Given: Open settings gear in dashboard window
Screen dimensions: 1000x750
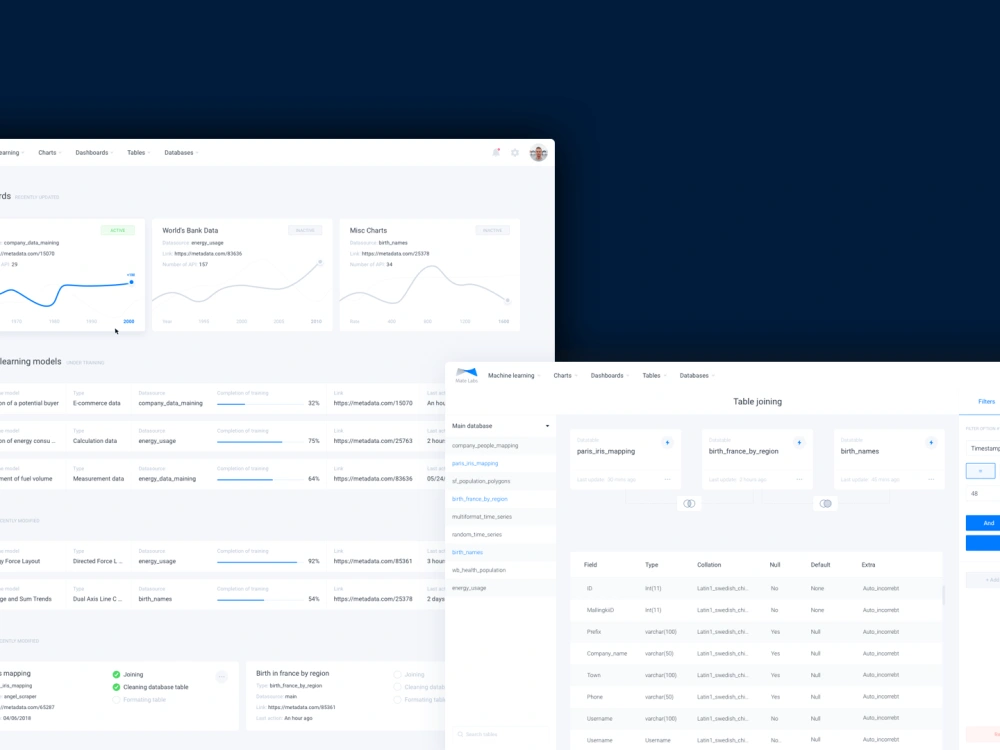Looking at the screenshot, I should [x=515, y=153].
